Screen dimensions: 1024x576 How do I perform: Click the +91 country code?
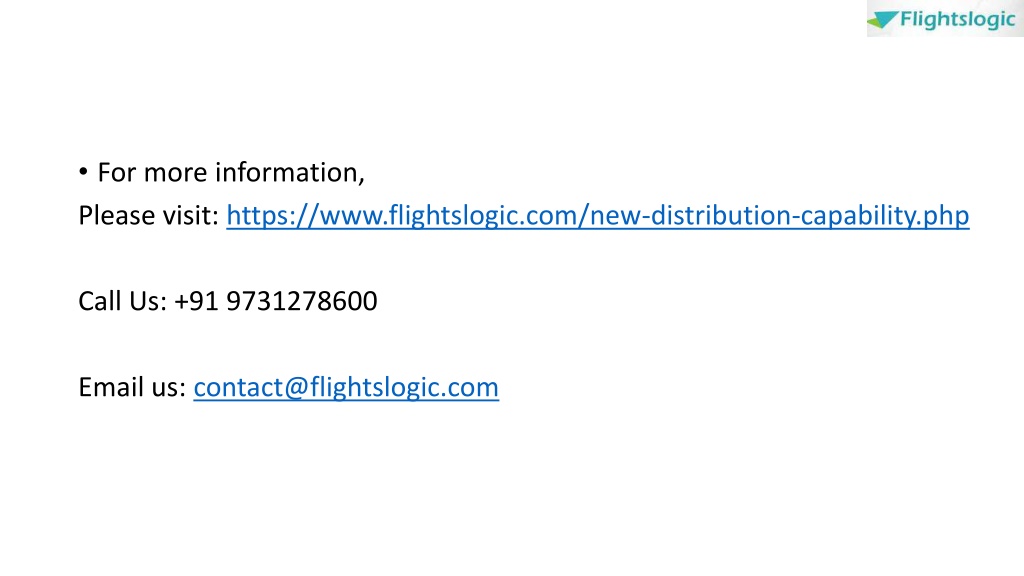[x=196, y=301]
